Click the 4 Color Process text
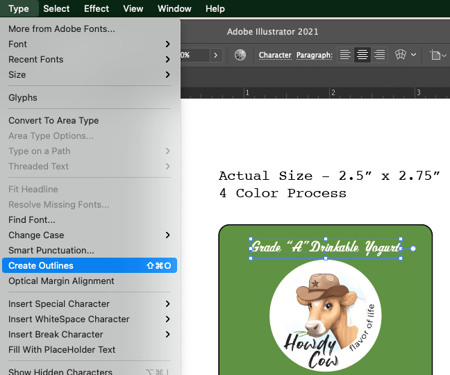 283,193
